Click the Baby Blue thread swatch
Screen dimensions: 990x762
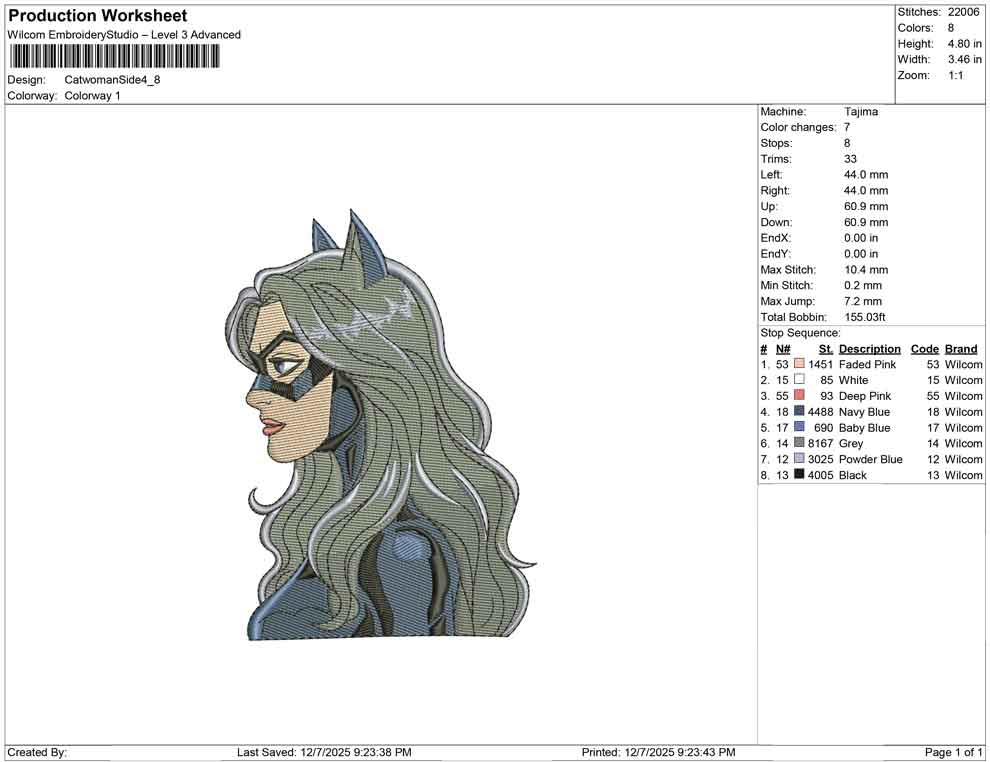(x=798, y=427)
